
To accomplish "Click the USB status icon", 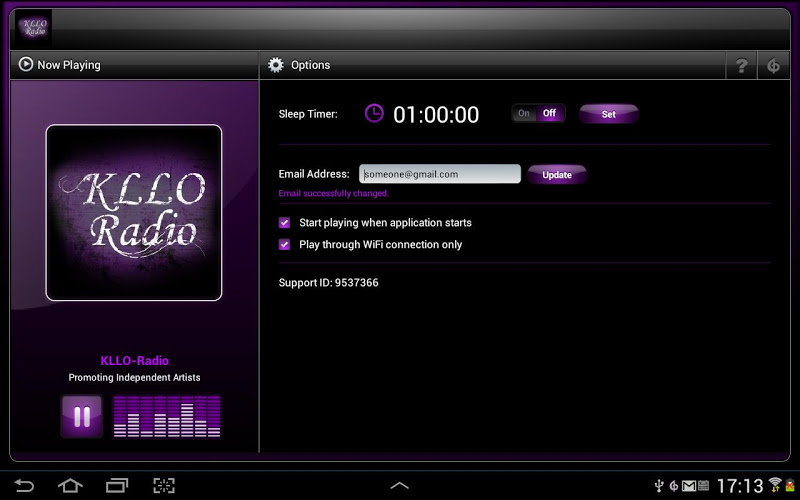I will [659, 485].
